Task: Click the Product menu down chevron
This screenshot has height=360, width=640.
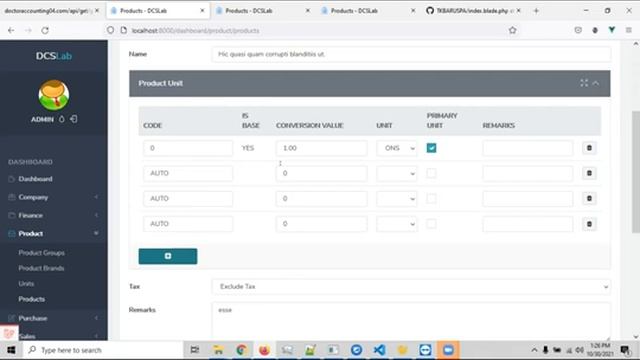Action: pyautogui.click(x=96, y=233)
